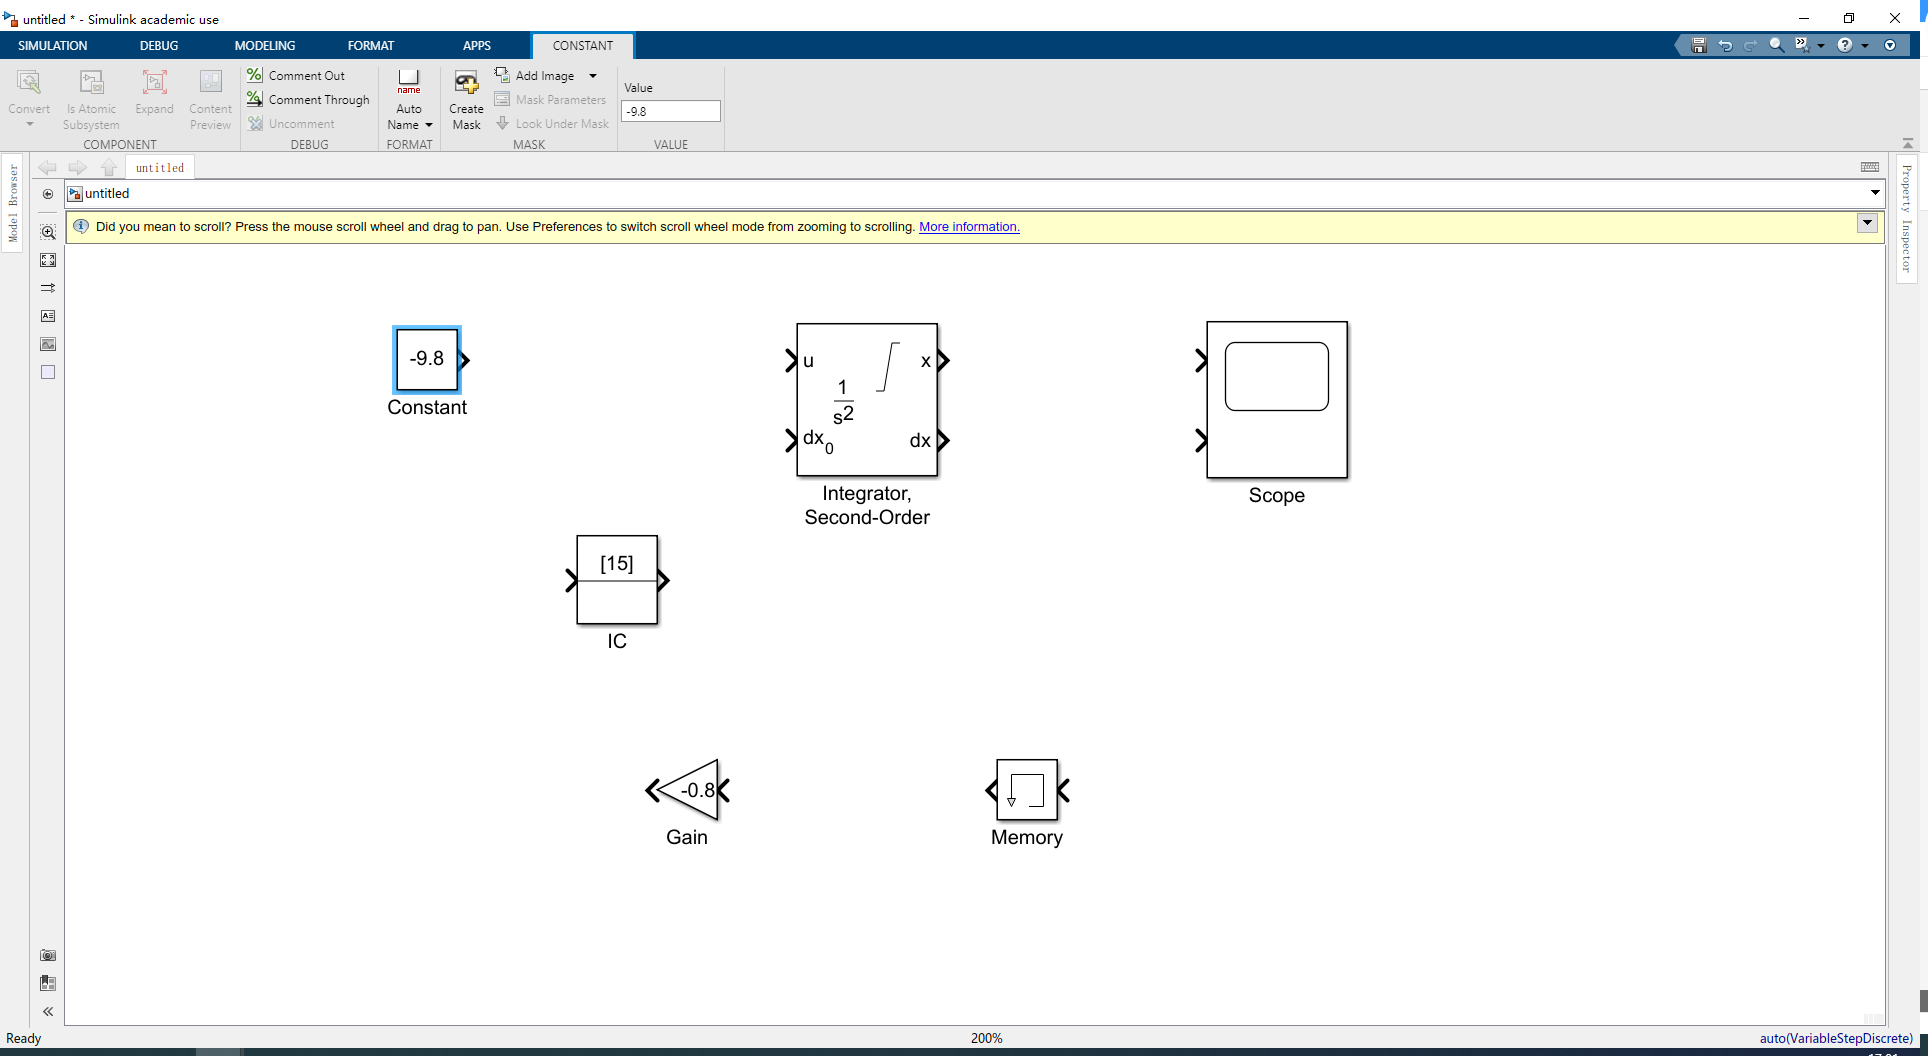1928x1056 pixels.
Task: Select the CONSTANT tab
Action: point(583,46)
